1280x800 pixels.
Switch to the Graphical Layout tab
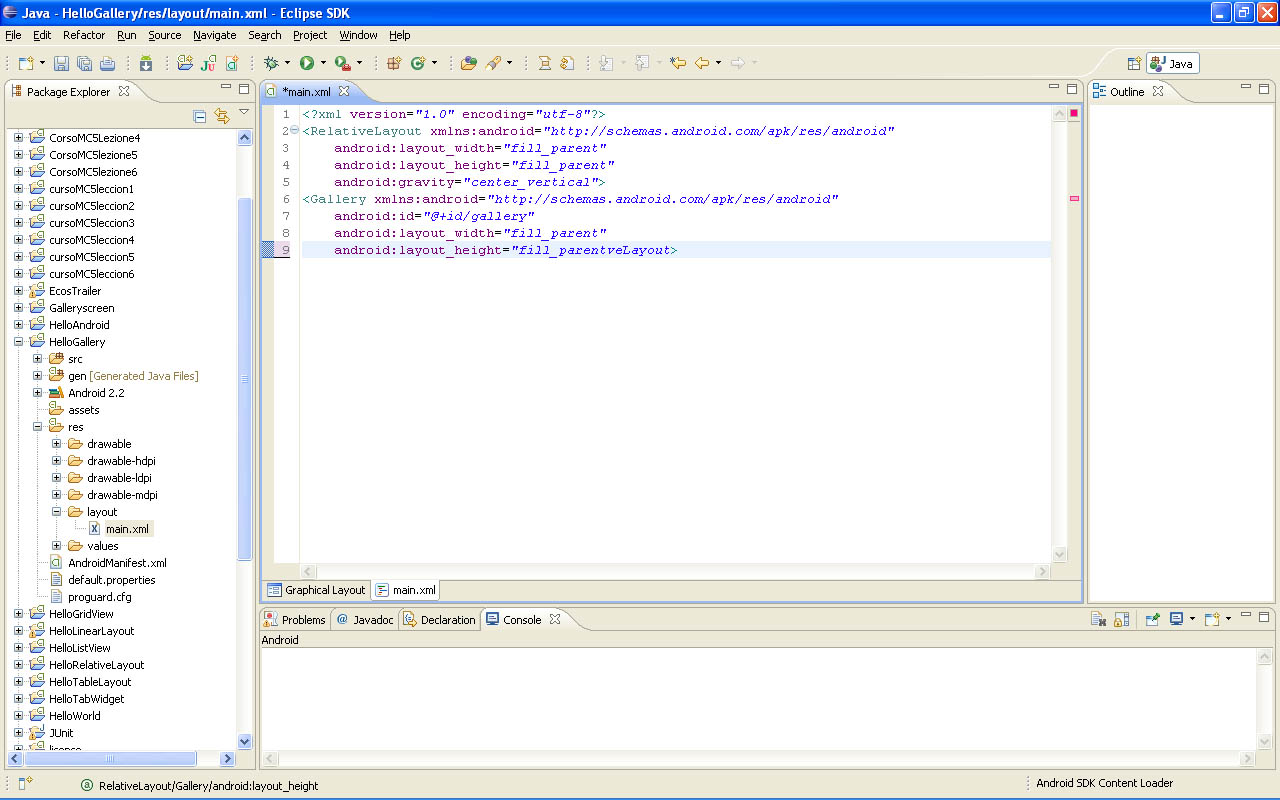pos(316,590)
